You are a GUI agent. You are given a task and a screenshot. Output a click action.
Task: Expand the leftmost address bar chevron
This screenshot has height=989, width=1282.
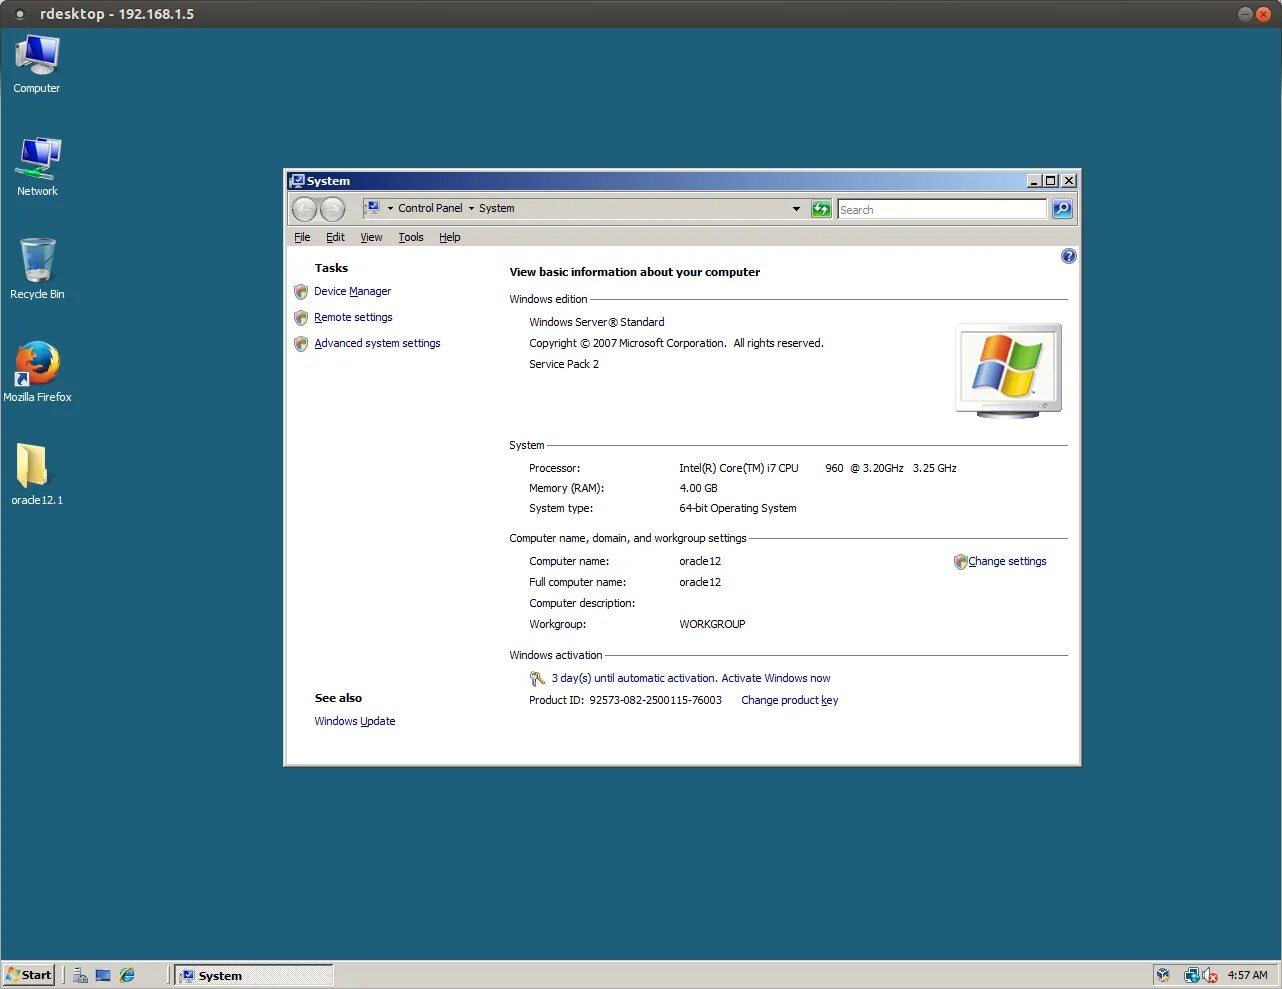[x=390, y=208]
